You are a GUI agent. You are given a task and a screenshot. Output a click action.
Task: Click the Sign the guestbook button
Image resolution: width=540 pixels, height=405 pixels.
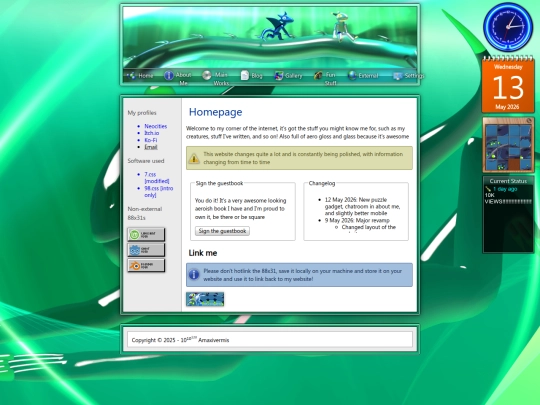coord(222,231)
